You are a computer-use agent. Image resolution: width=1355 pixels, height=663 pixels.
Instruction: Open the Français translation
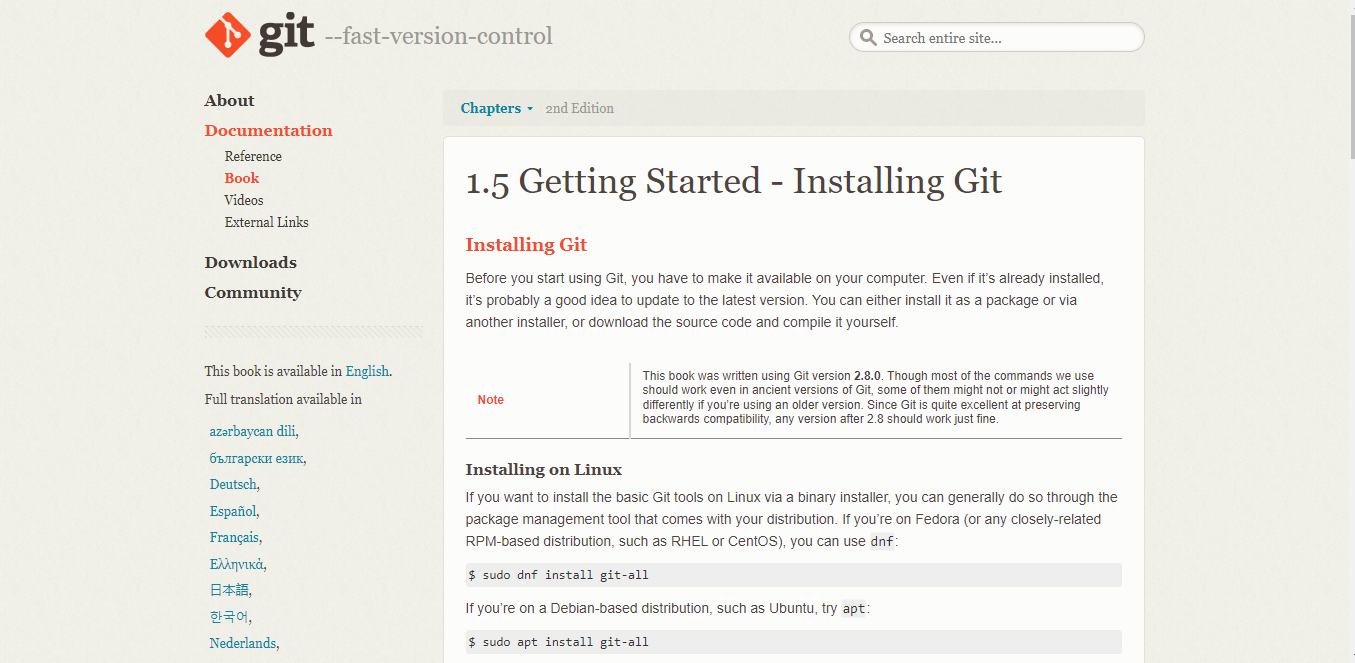(x=234, y=537)
